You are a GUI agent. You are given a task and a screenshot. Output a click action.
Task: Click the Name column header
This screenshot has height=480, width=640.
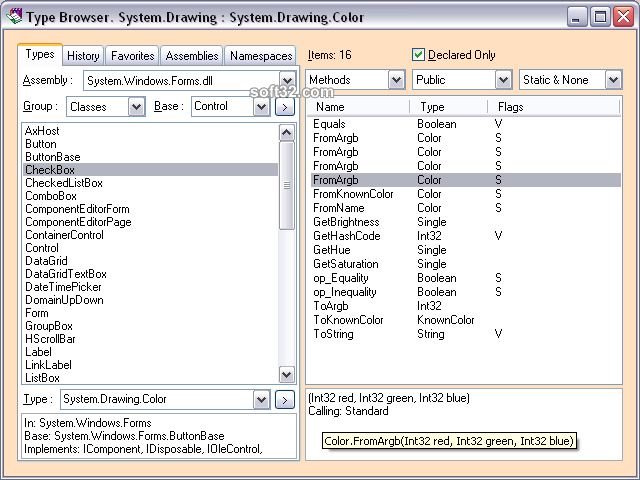pyautogui.click(x=358, y=107)
